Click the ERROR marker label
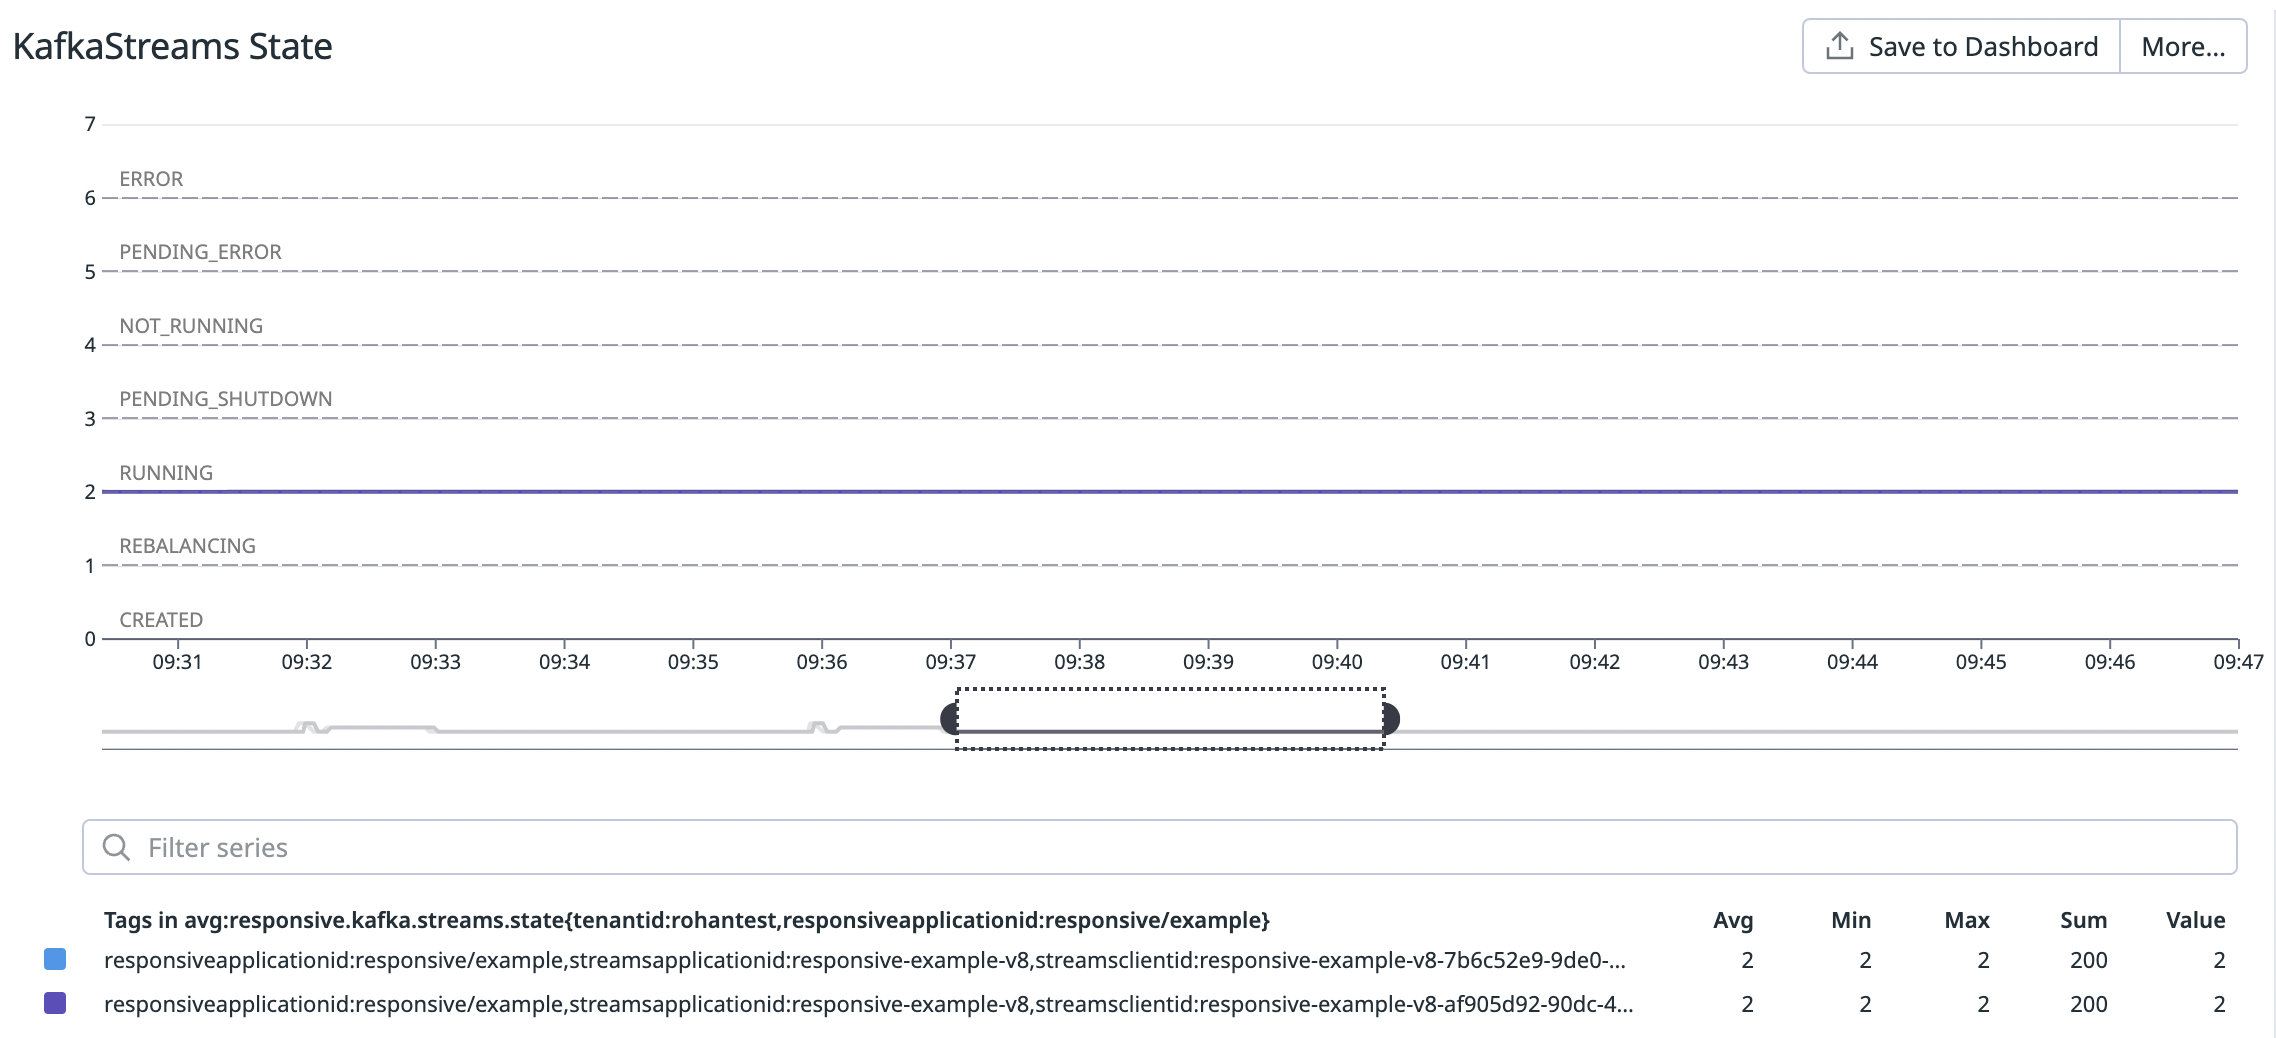Image resolution: width=2276 pixels, height=1038 pixels. pyautogui.click(x=151, y=179)
